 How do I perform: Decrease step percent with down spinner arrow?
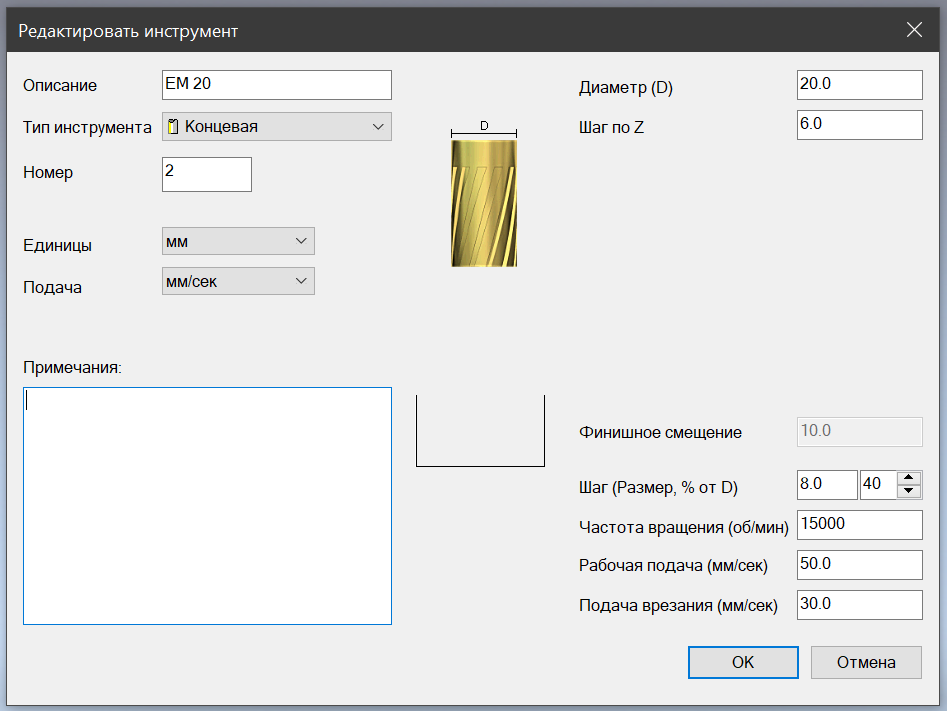point(908,491)
